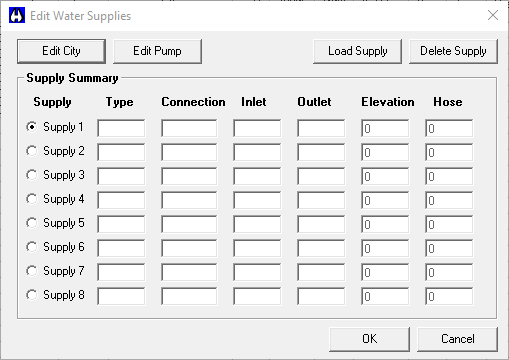Focus the Elevation field for Supply 7
This screenshot has width=509, height=360.
pos(385,272)
